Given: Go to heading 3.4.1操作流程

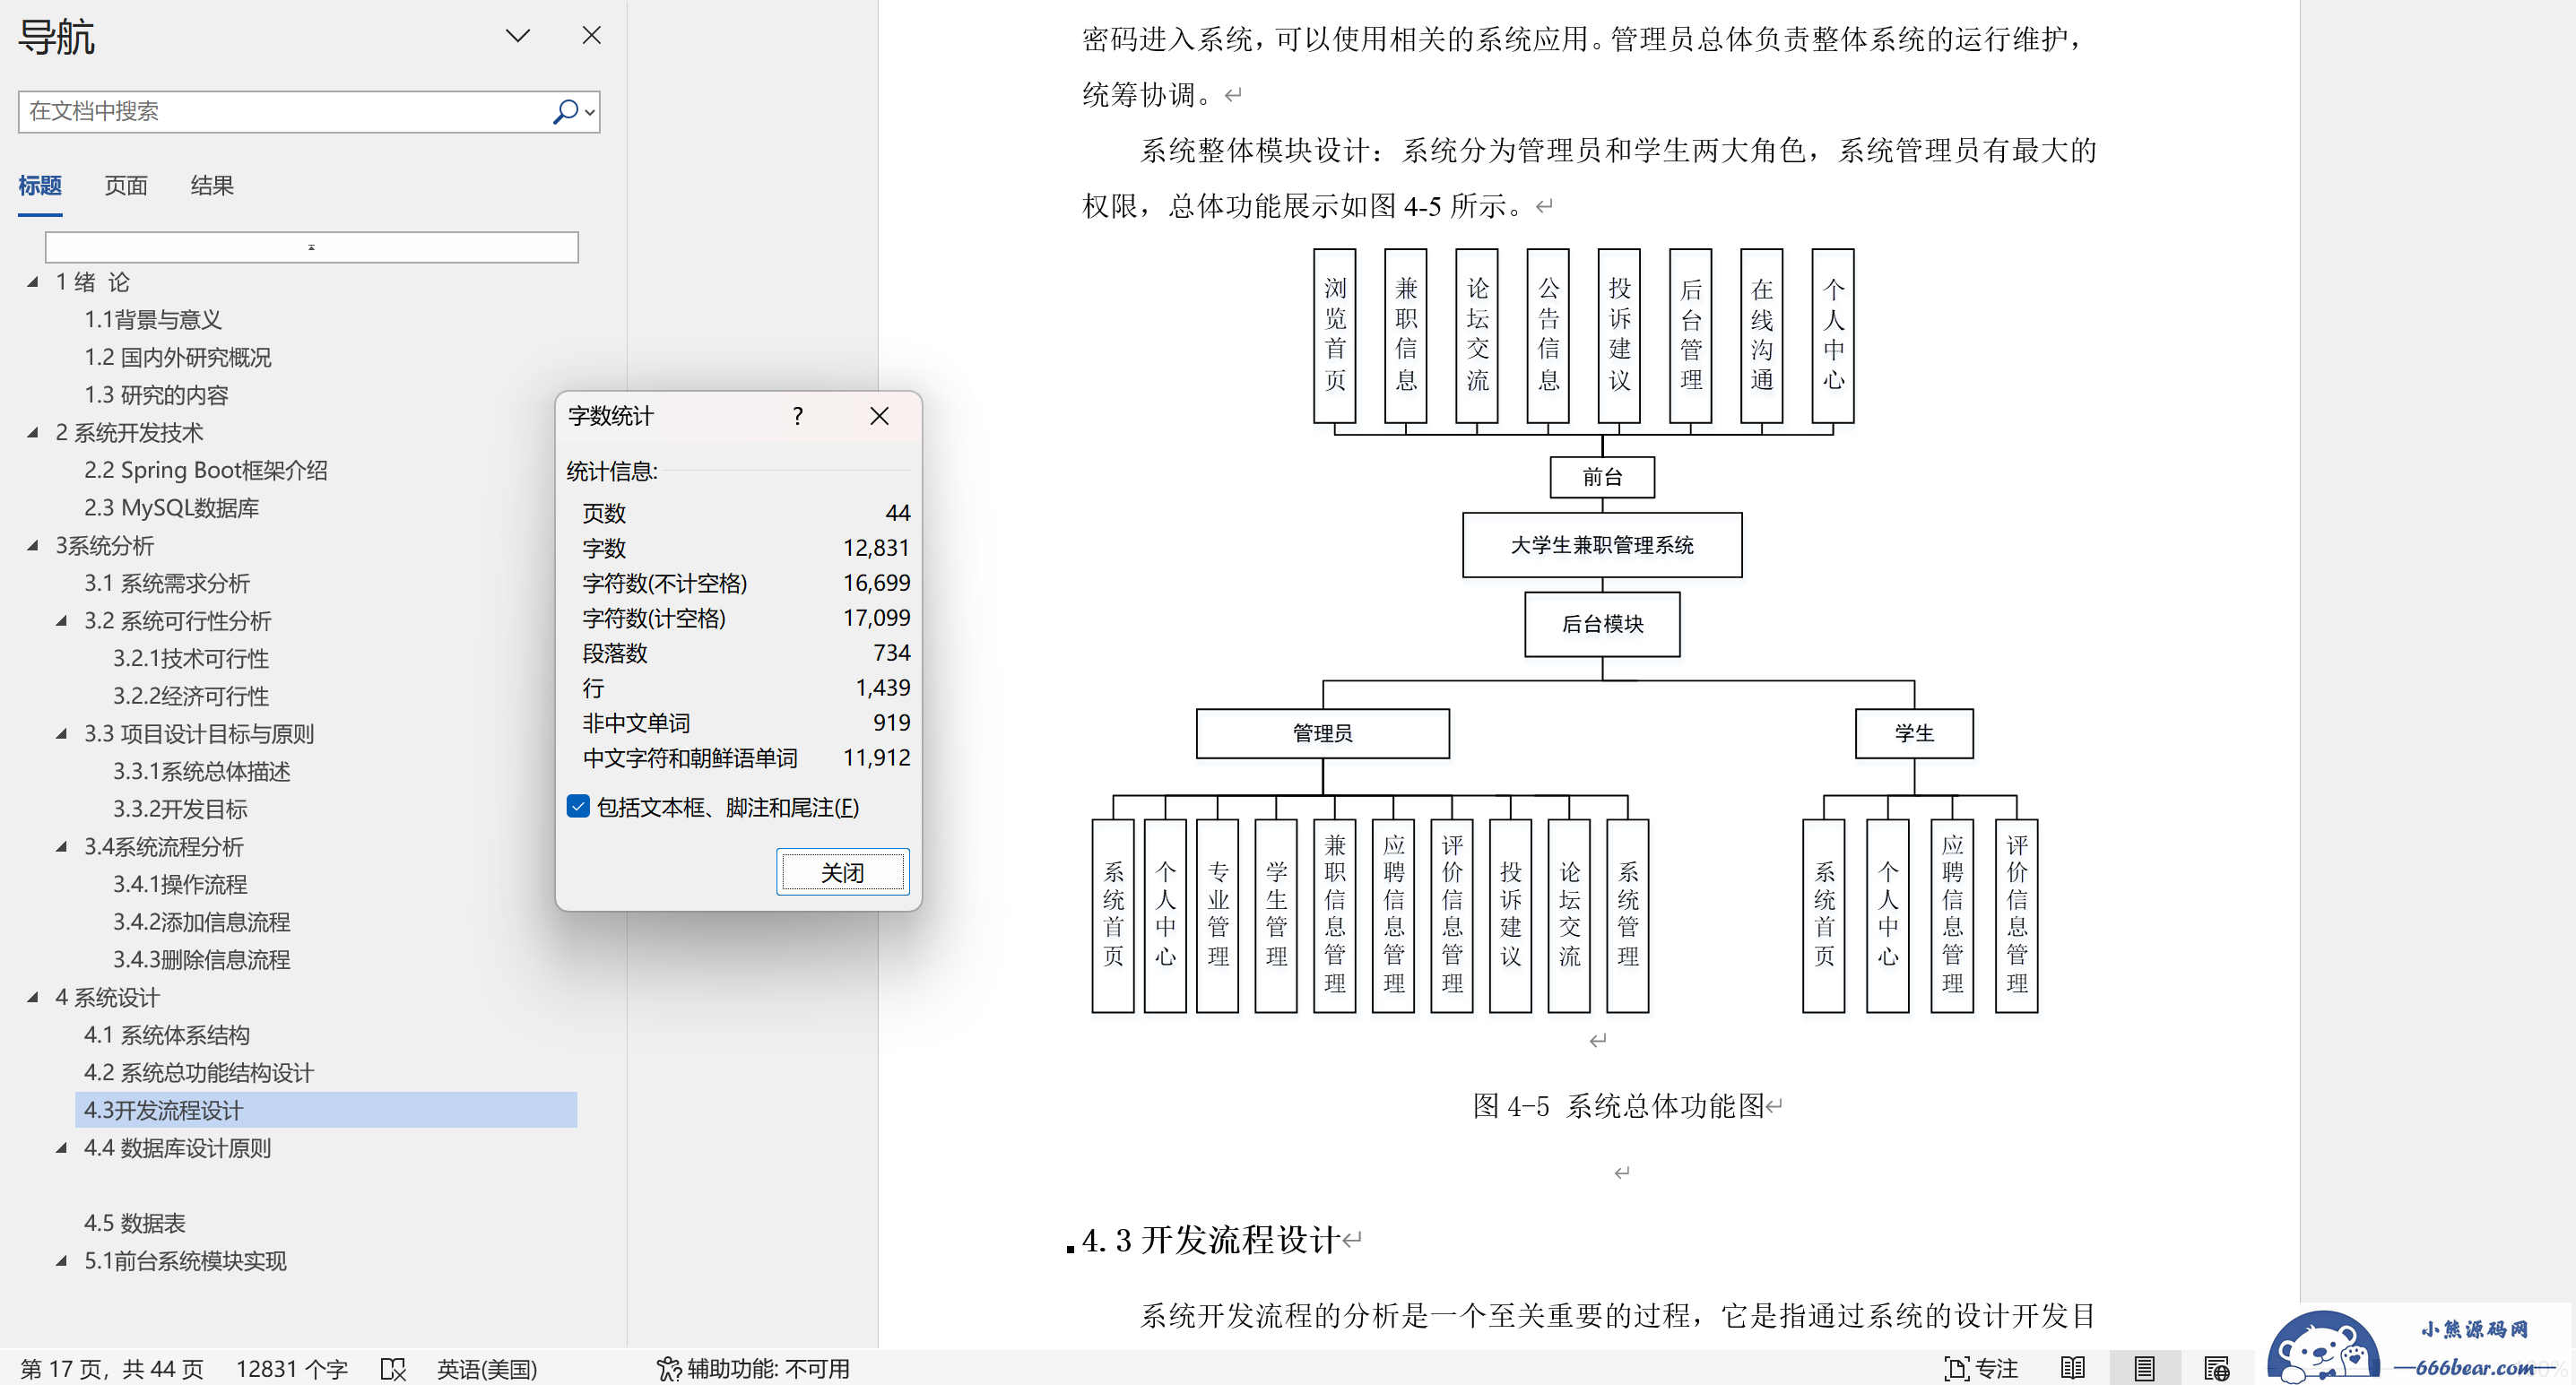Looking at the screenshot, I should [x=180, y=885].
